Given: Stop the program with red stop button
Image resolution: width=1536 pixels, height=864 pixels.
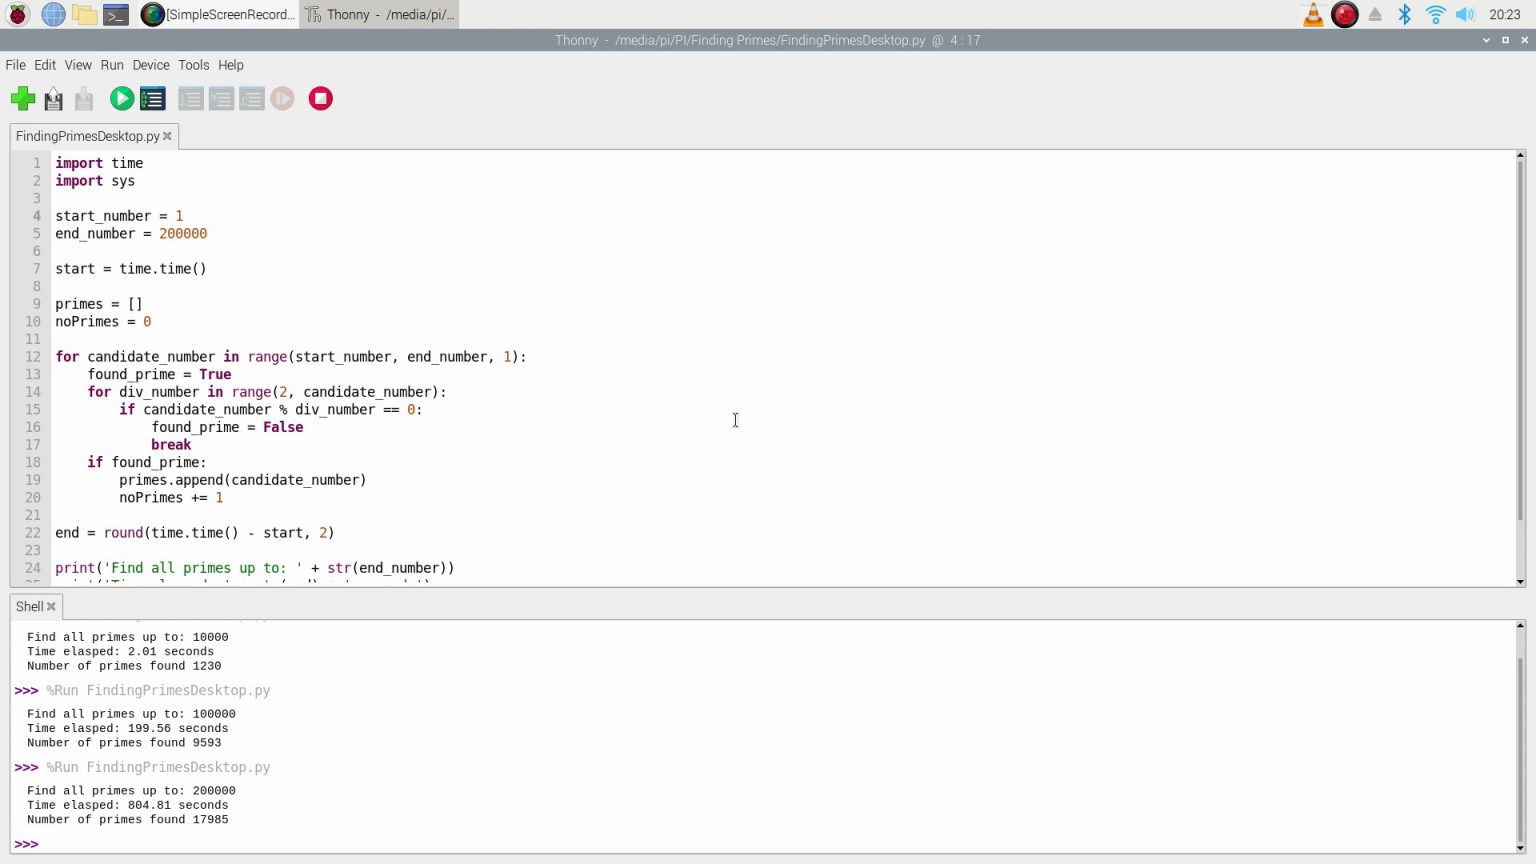Looking at the screenshot, I should pyautogui.click(x=320, y=99).
